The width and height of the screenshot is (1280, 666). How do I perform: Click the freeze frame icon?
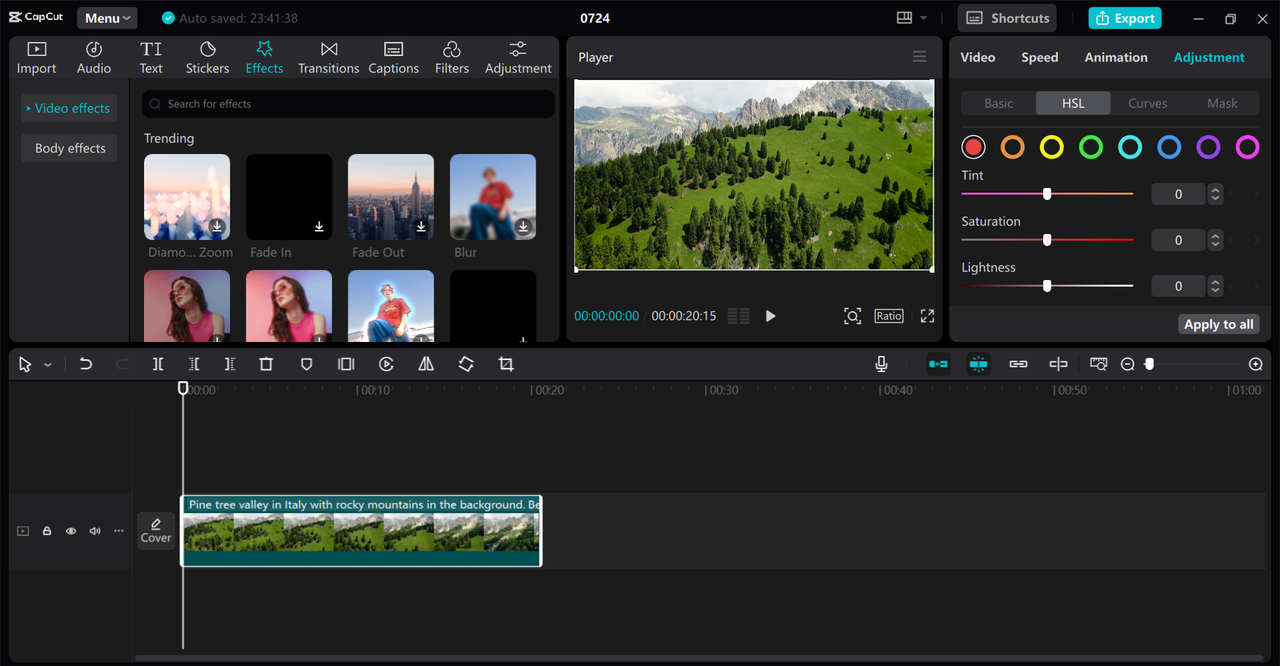[346, 364]
